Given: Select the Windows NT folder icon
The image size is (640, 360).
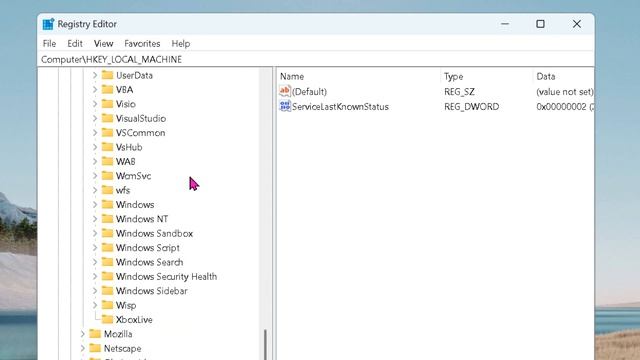Looking at the screenshot, I should click(x=107, y=219).
